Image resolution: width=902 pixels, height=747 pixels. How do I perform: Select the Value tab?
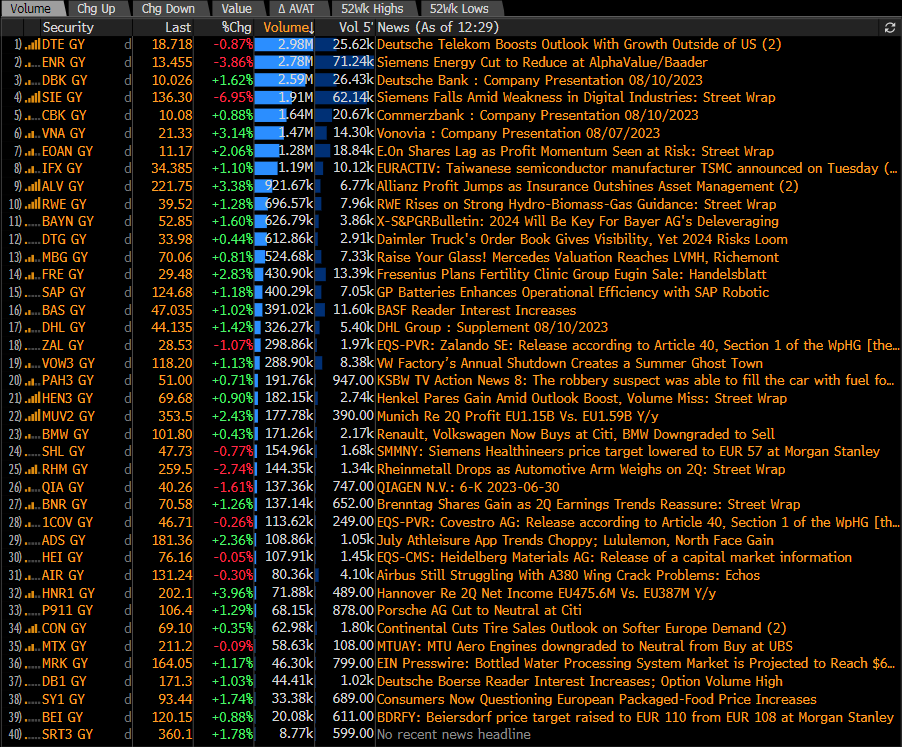pos(236,9)
